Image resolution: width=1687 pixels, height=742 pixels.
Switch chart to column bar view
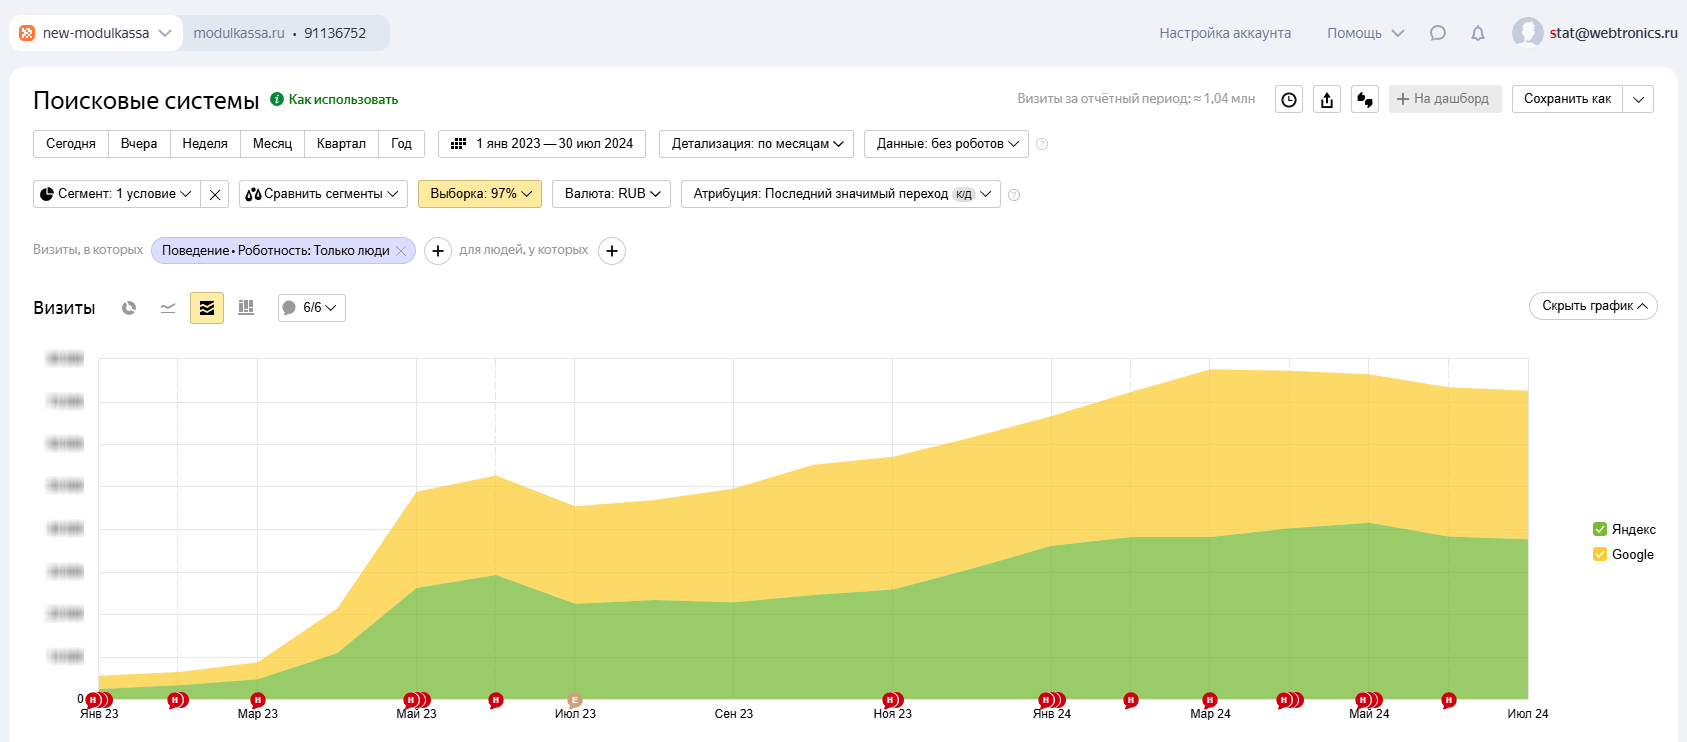[246, 308]
